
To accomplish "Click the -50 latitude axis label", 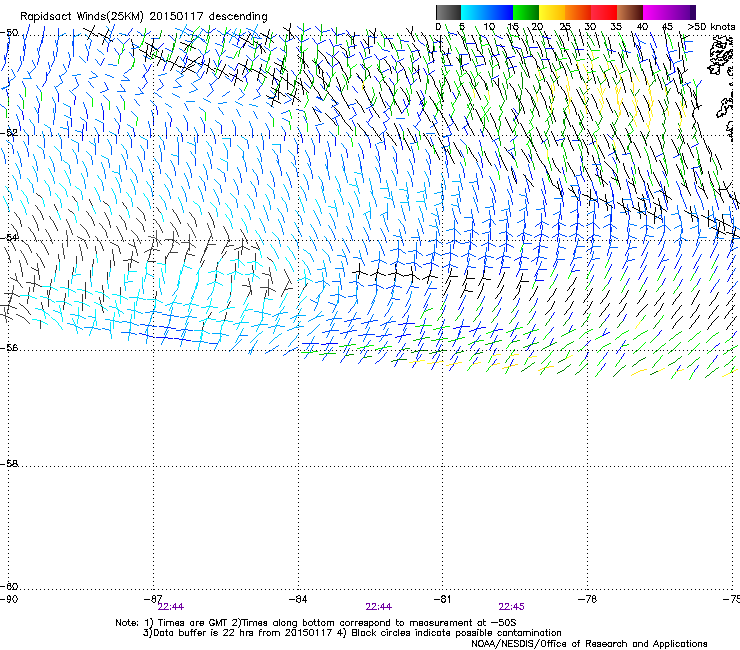I will pos(9,33).
